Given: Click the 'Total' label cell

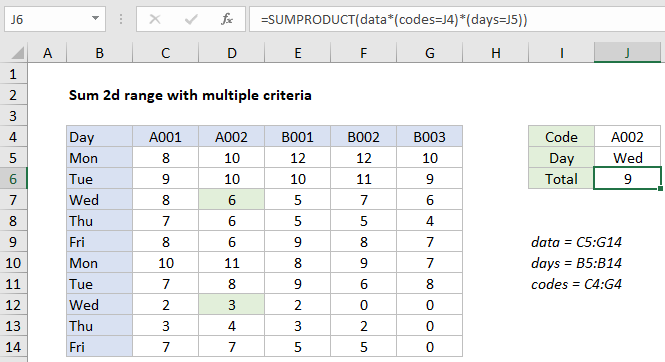Looking at the screenshot, I should click(x=562, y=179).
